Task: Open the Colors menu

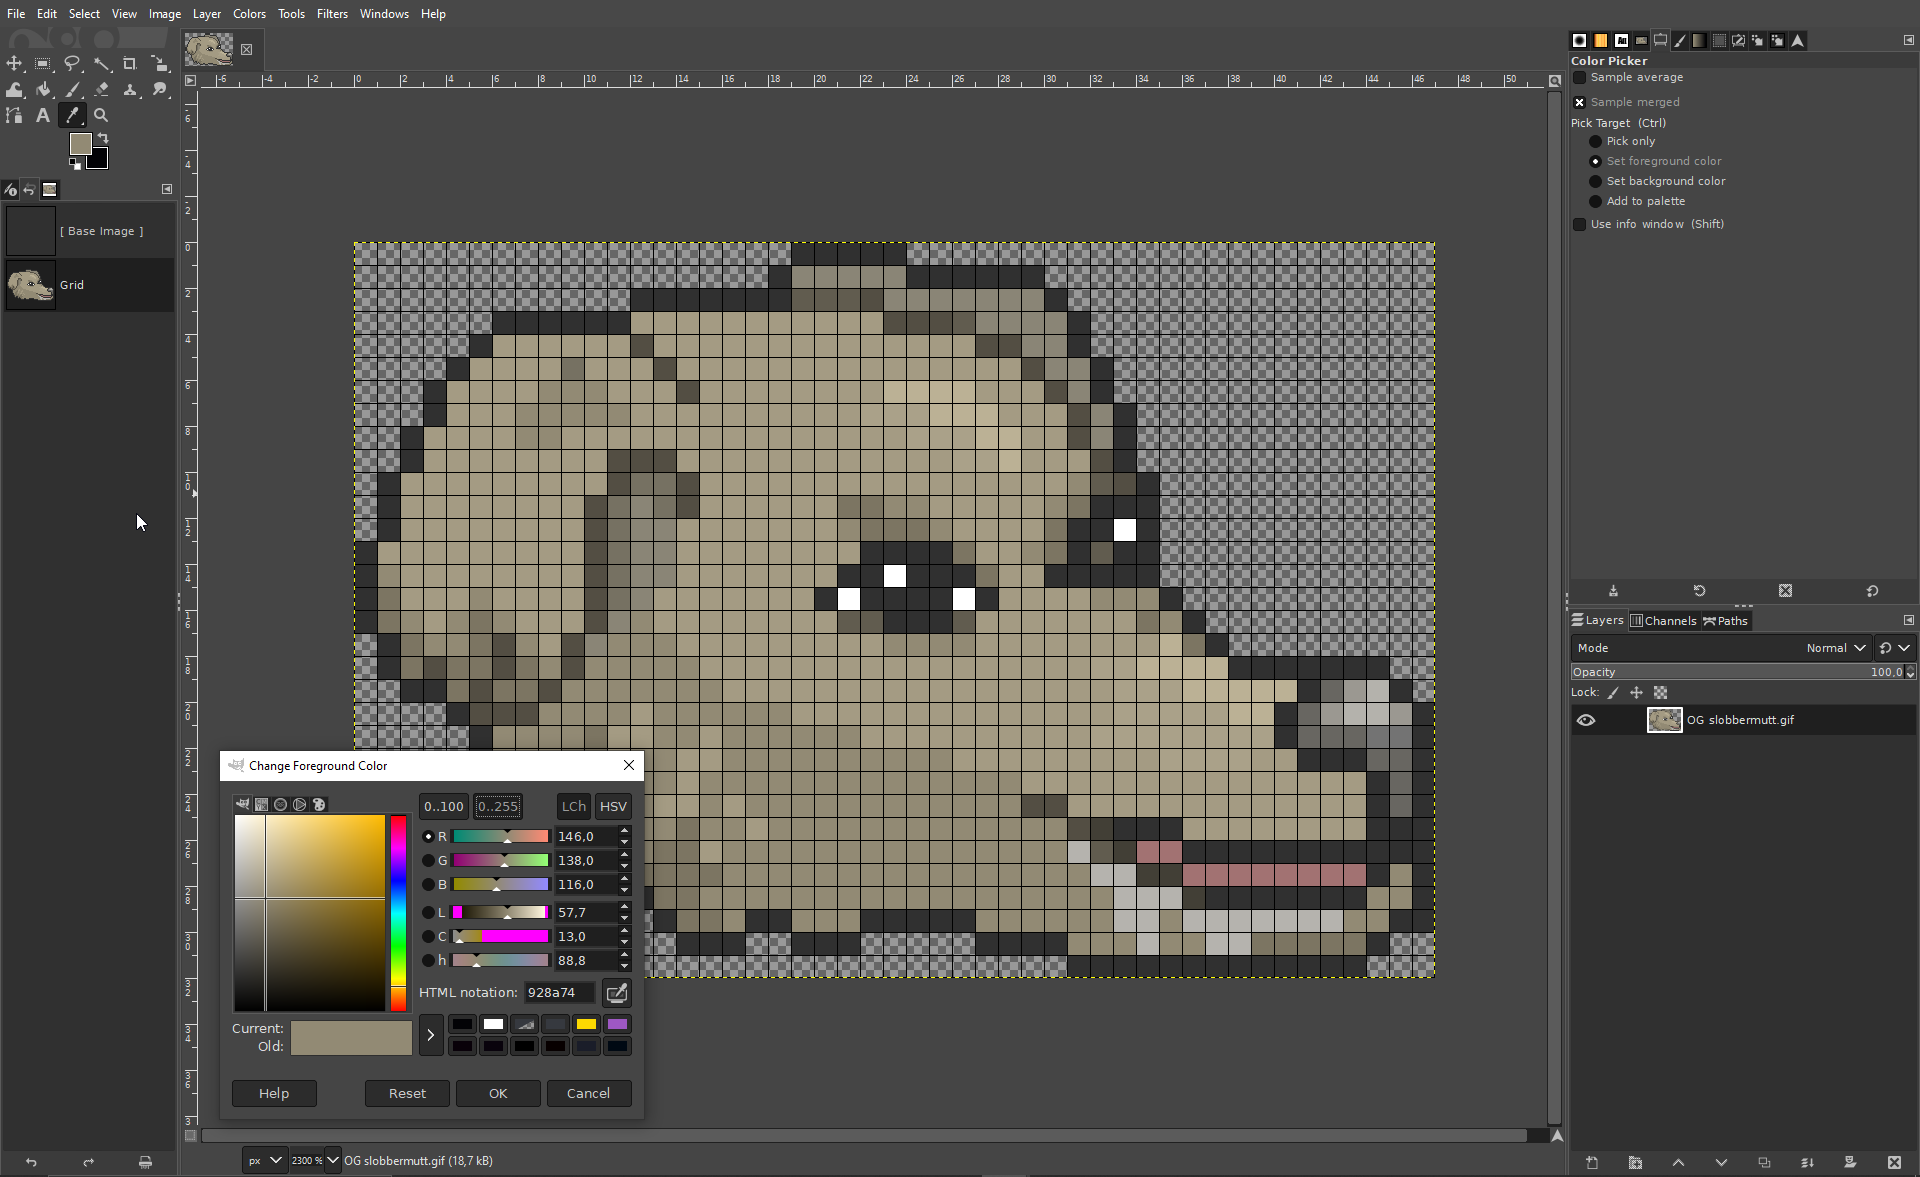Action: tap(249, 14)
